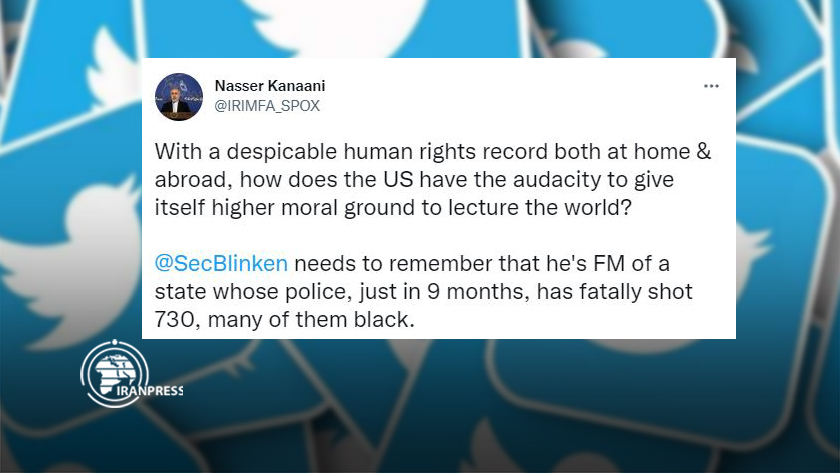Open the tweet's three-dot more options menu
Viewport: 840px width, 473px height.
[711, 86]
